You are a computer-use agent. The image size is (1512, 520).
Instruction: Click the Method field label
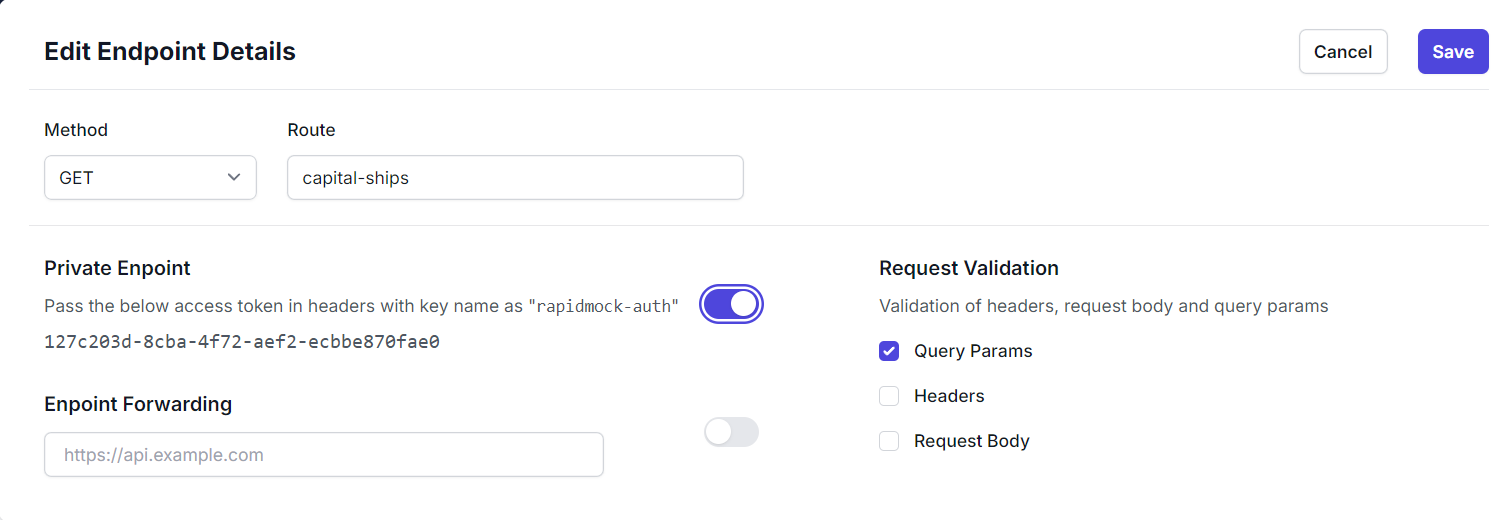tap(76, 130)
